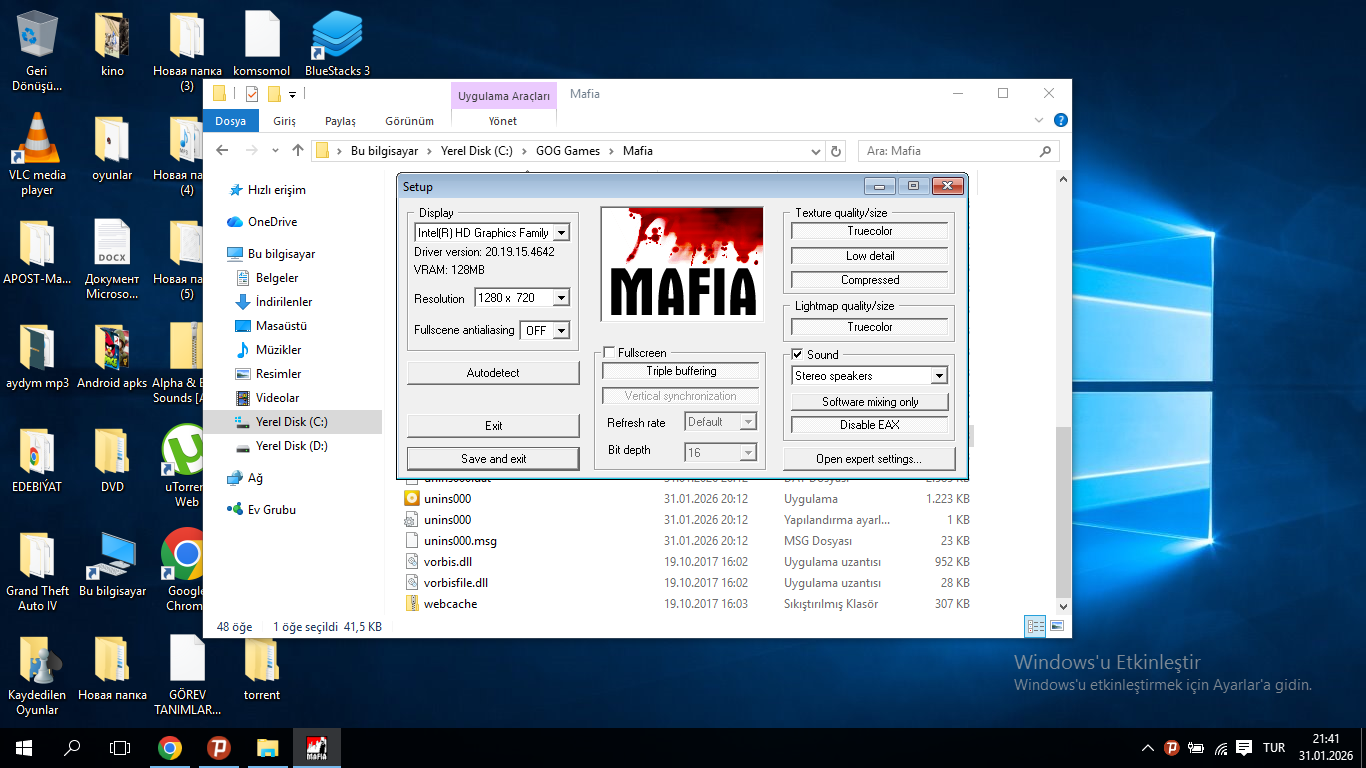Open File Explorer help
Screen dimensions: 1366x768
(1061, 120)
